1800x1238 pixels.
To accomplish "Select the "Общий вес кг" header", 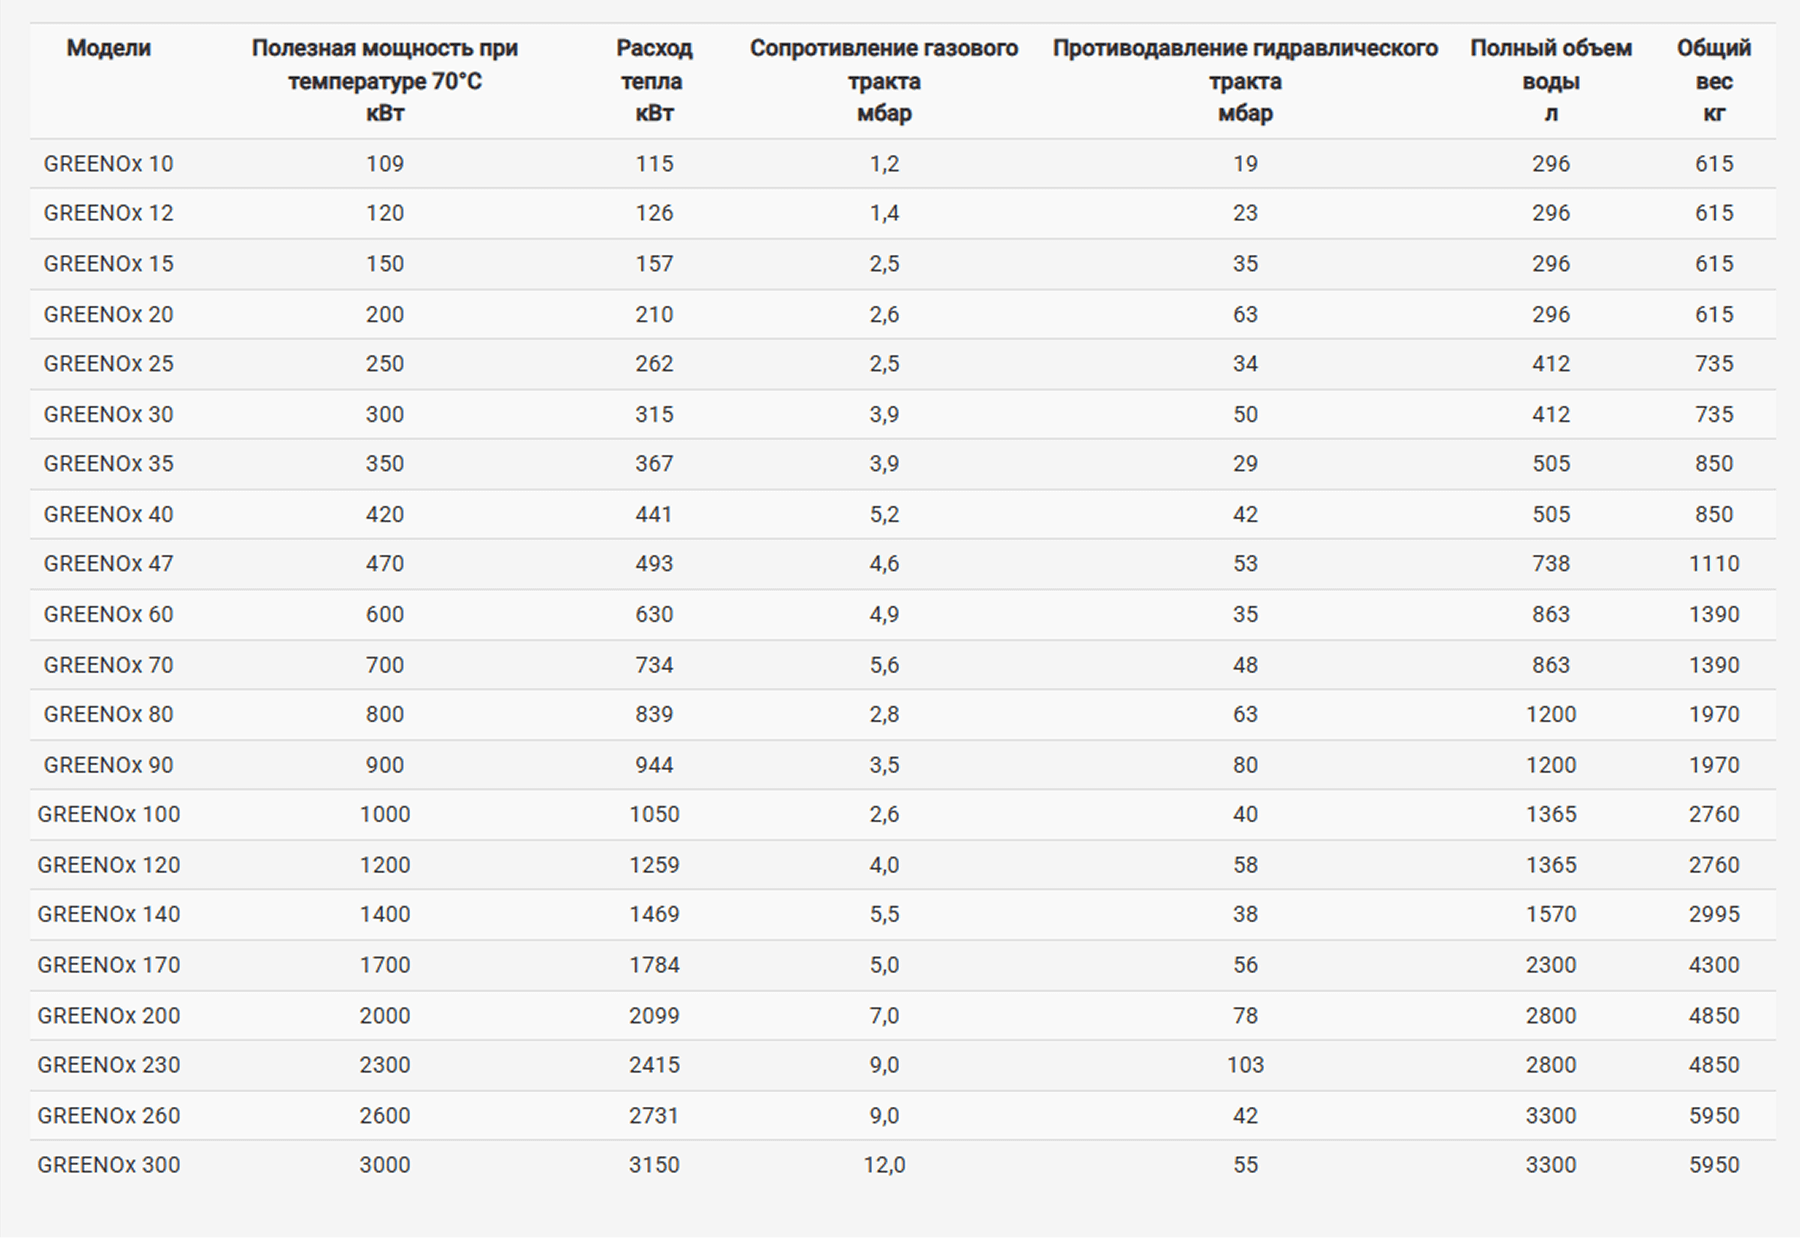I will point(1713,80).
